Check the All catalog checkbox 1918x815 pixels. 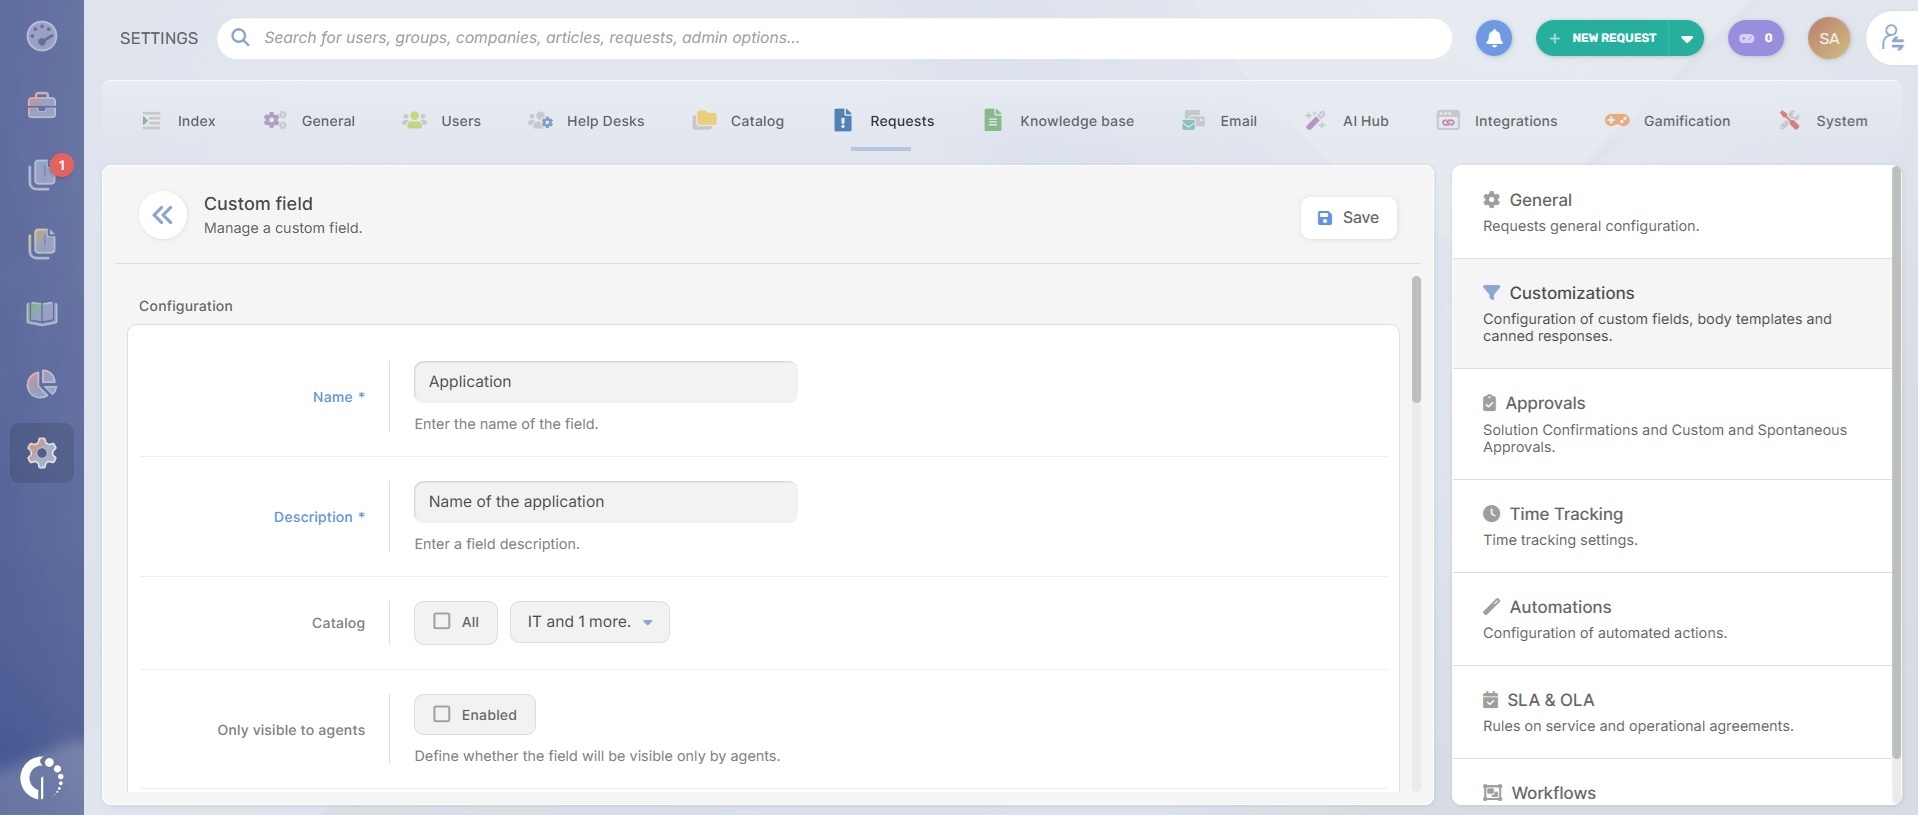pos(442,621)
